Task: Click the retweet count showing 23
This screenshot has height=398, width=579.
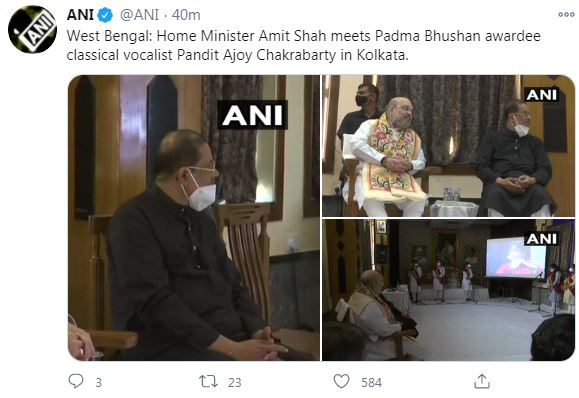Action: pos(234,382)
